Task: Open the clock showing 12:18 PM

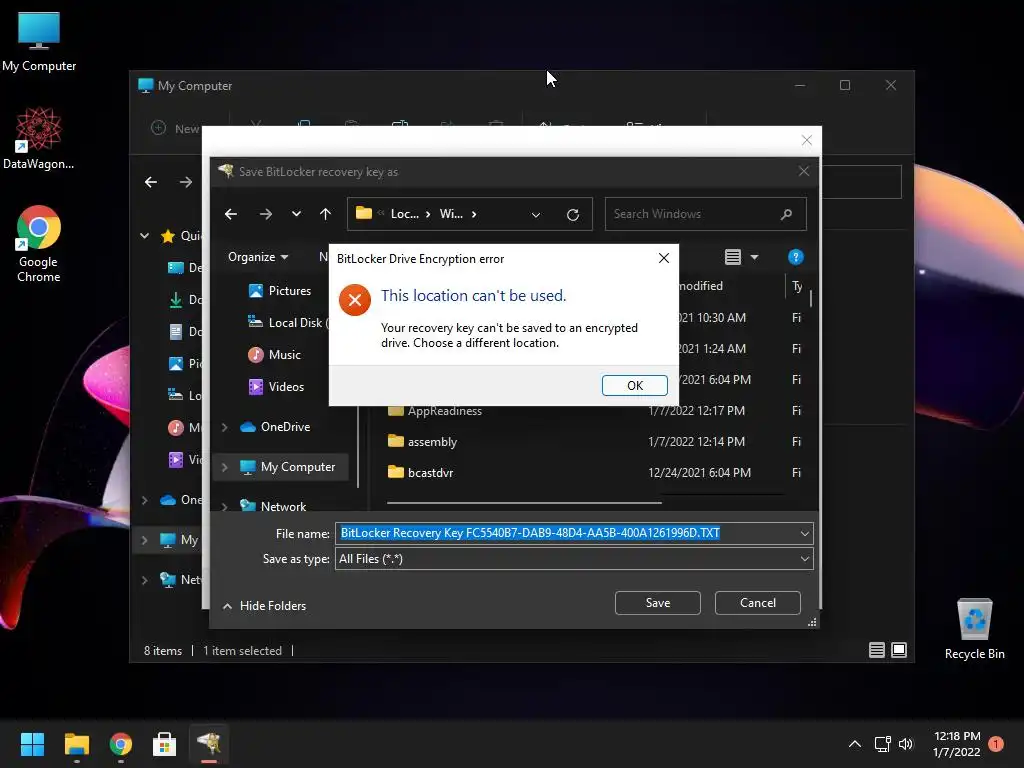Action: point(957,744)
